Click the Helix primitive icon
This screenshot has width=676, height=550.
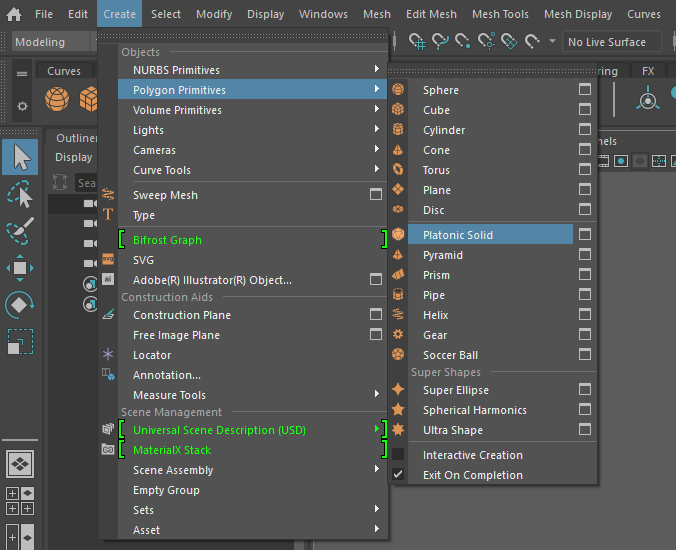click(398, 315)
